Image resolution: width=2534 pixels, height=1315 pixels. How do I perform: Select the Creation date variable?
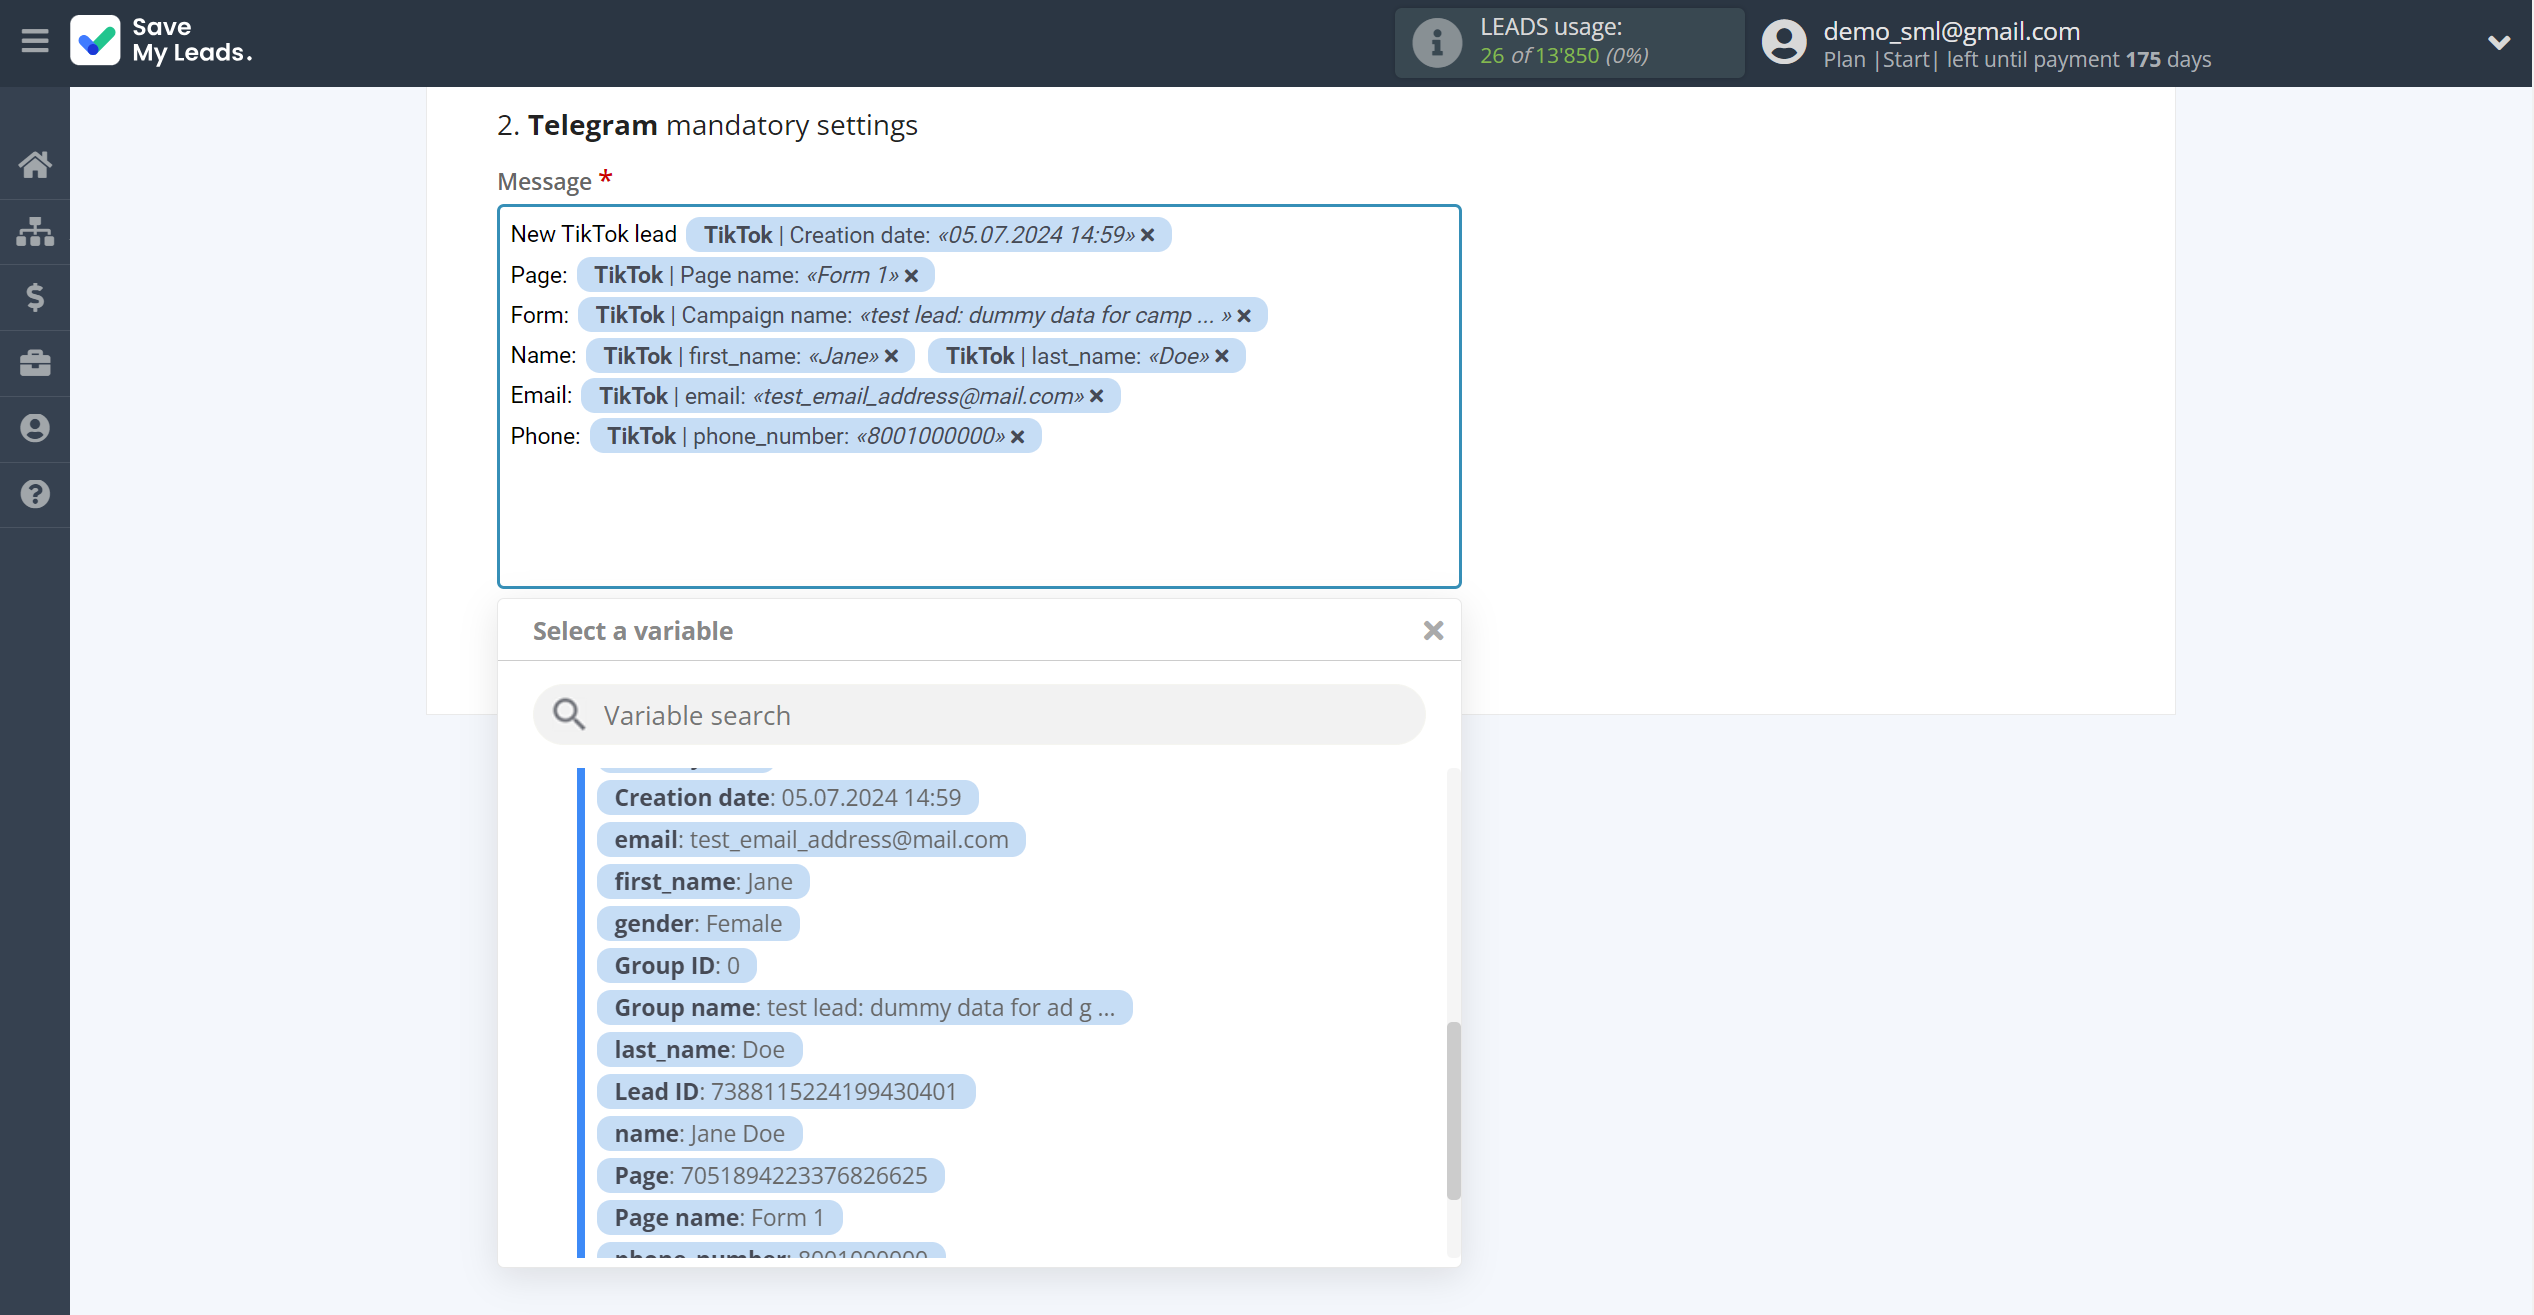coord(787,798)
